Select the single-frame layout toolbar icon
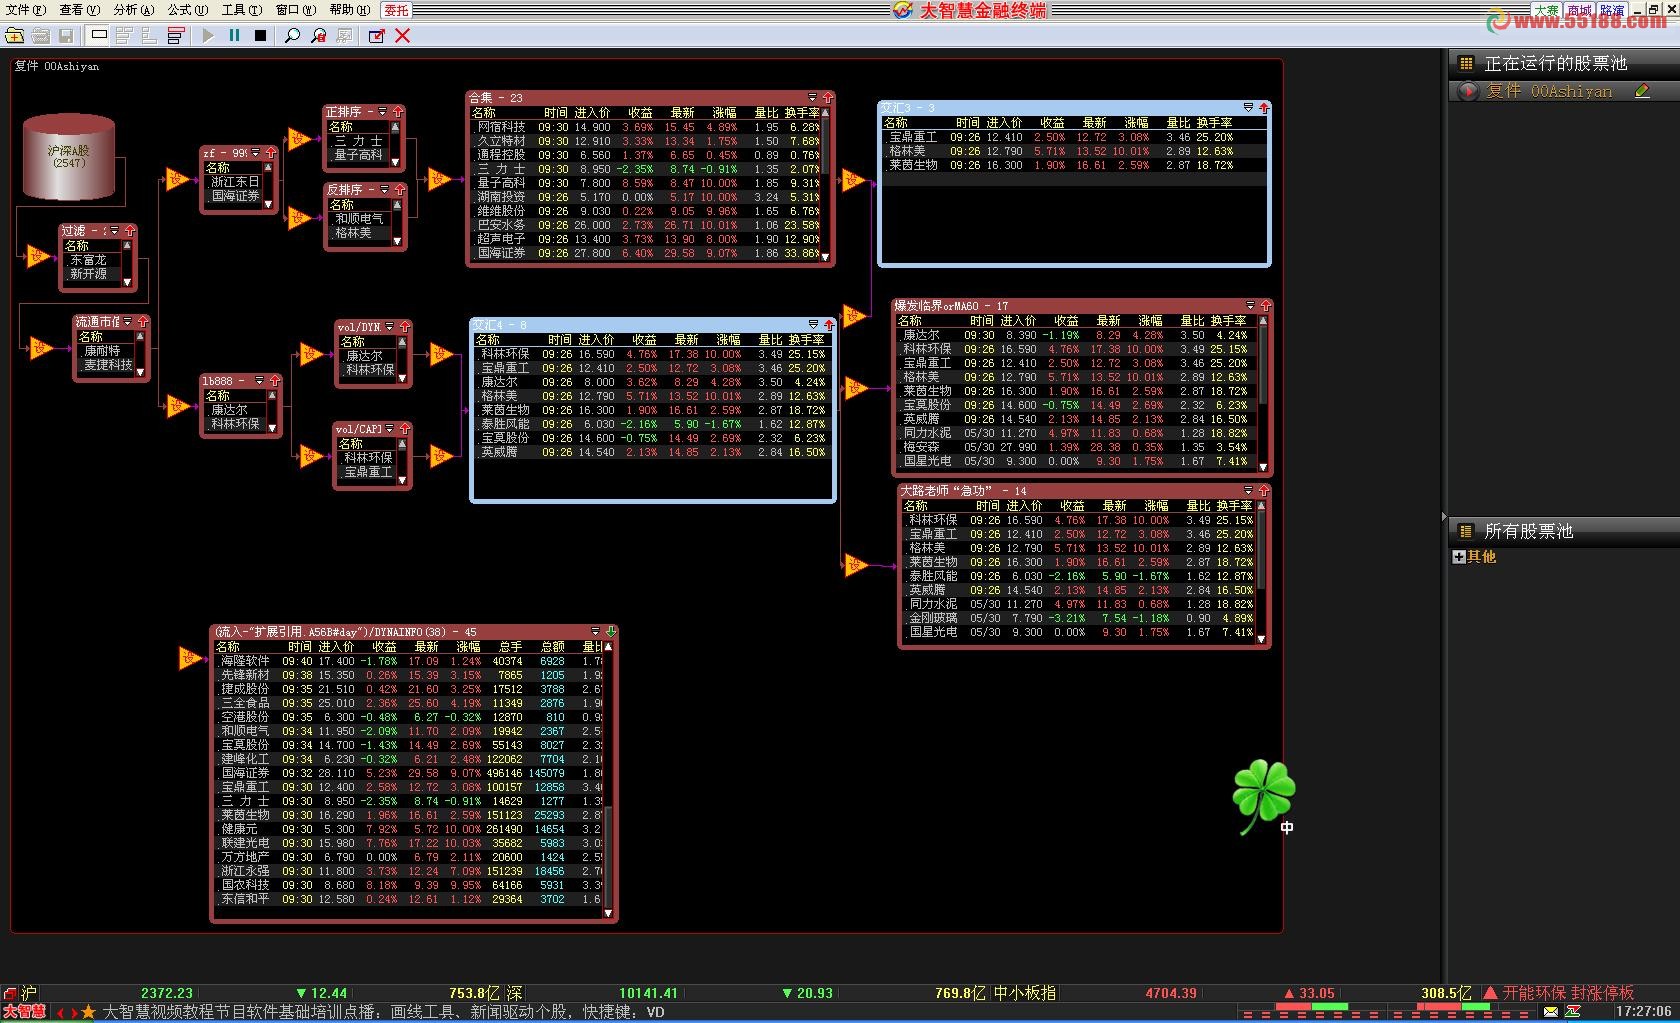 98,36
